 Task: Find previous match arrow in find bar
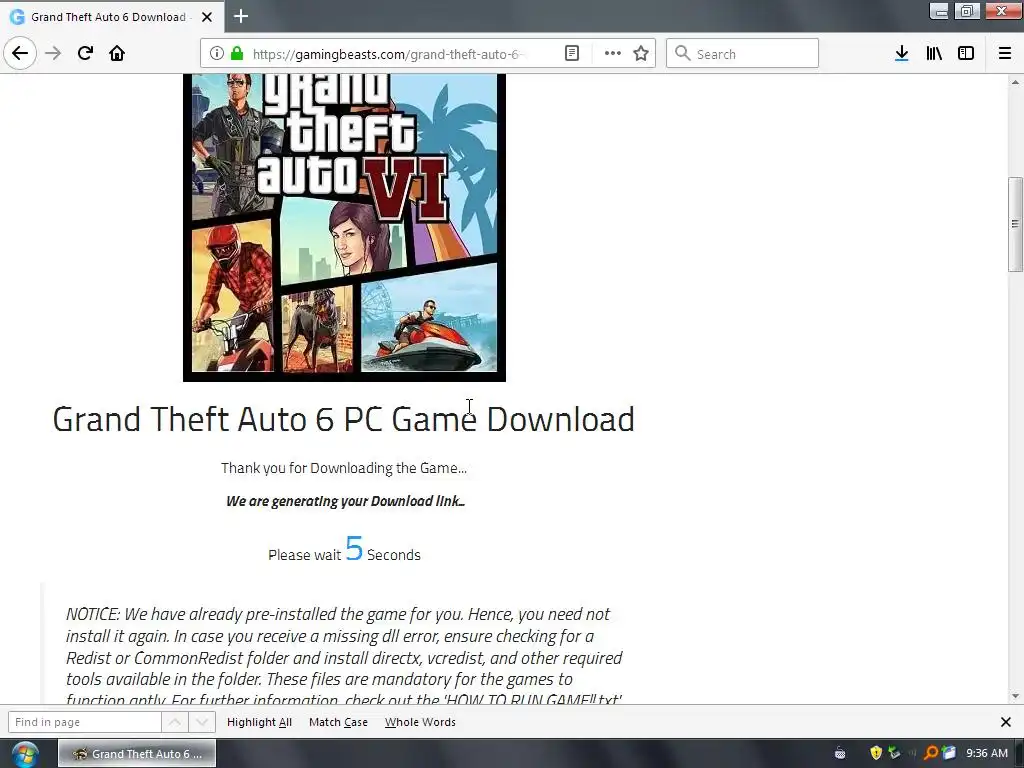175,722
